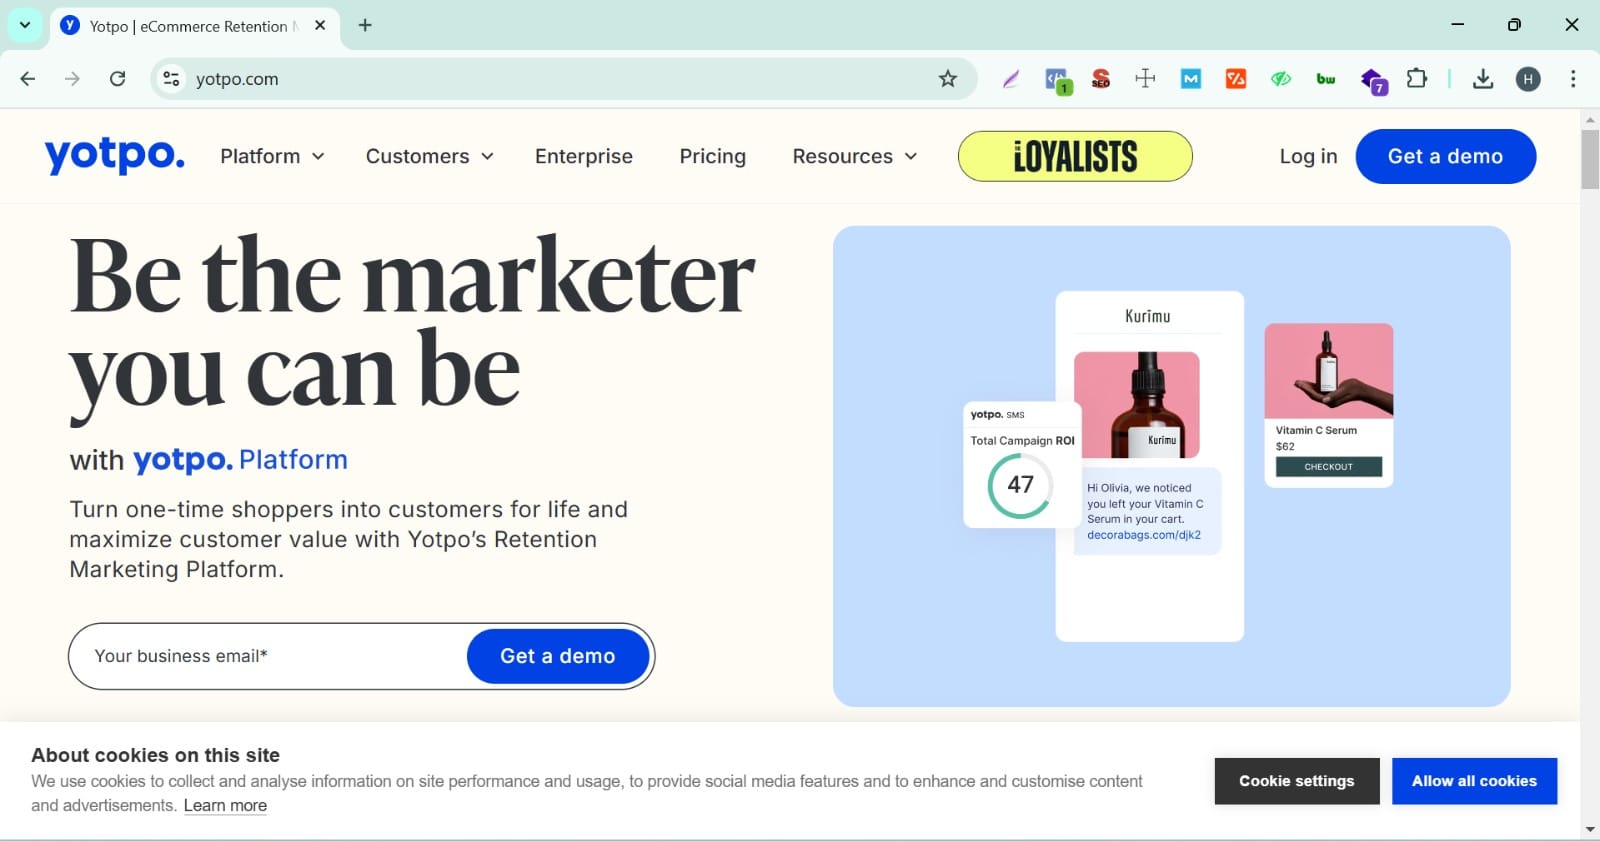This screenshot has height=842, width=1600.
Task: Click the scrollbar down arrow
Action: point(1590,830)
